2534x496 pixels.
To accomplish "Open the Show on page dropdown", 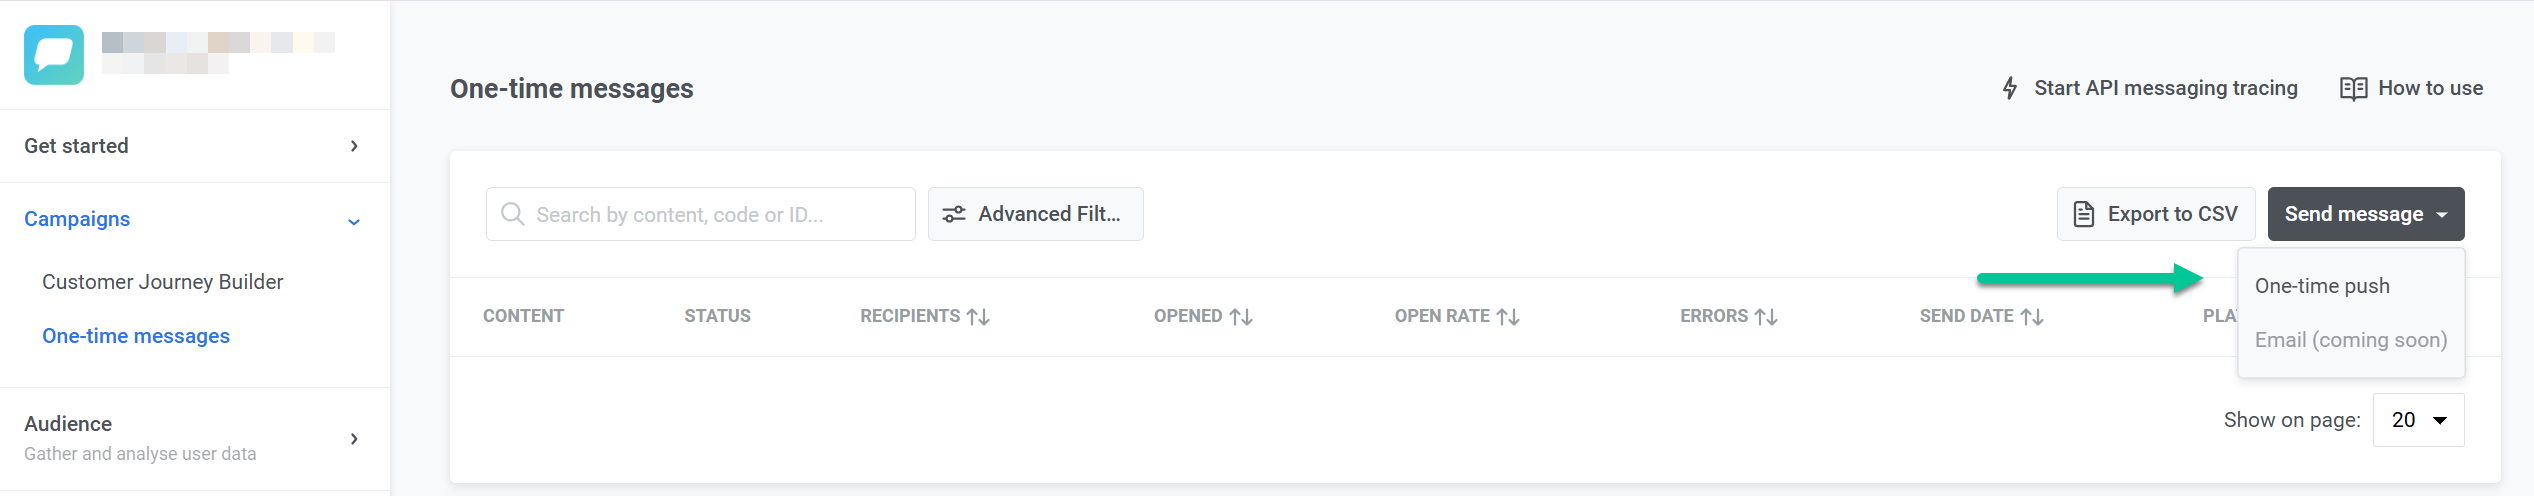I will pyautogui.click(x=2418, y=420).
